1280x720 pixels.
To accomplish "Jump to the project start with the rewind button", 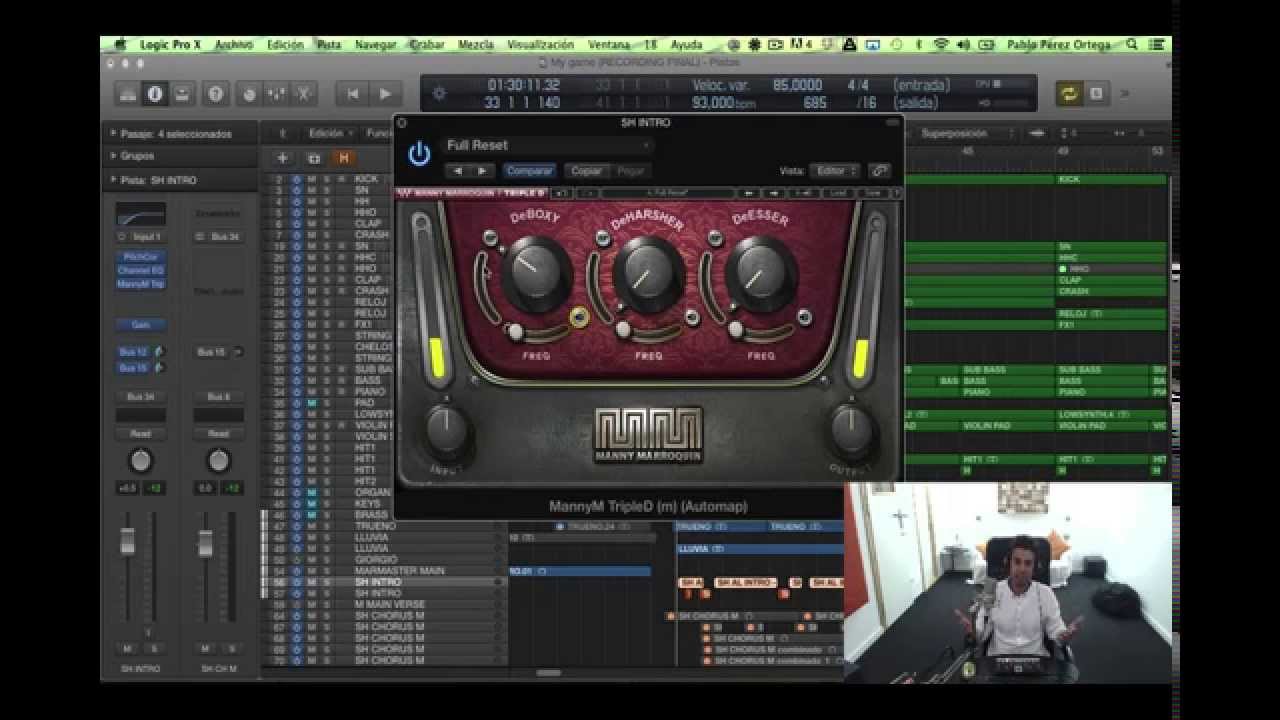I will (352, 94).
